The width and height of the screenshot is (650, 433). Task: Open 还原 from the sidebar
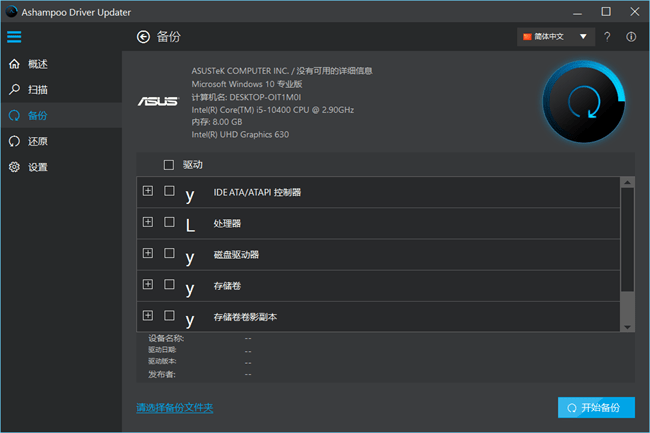(38, 141)
